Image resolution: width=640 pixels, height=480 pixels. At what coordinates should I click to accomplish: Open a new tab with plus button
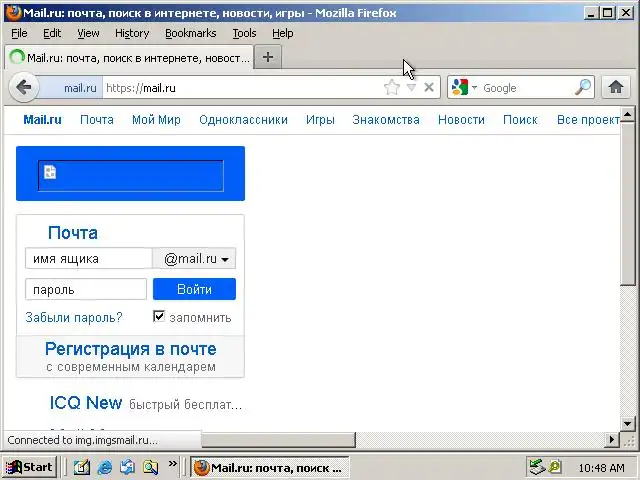click(x=268, y=57)
